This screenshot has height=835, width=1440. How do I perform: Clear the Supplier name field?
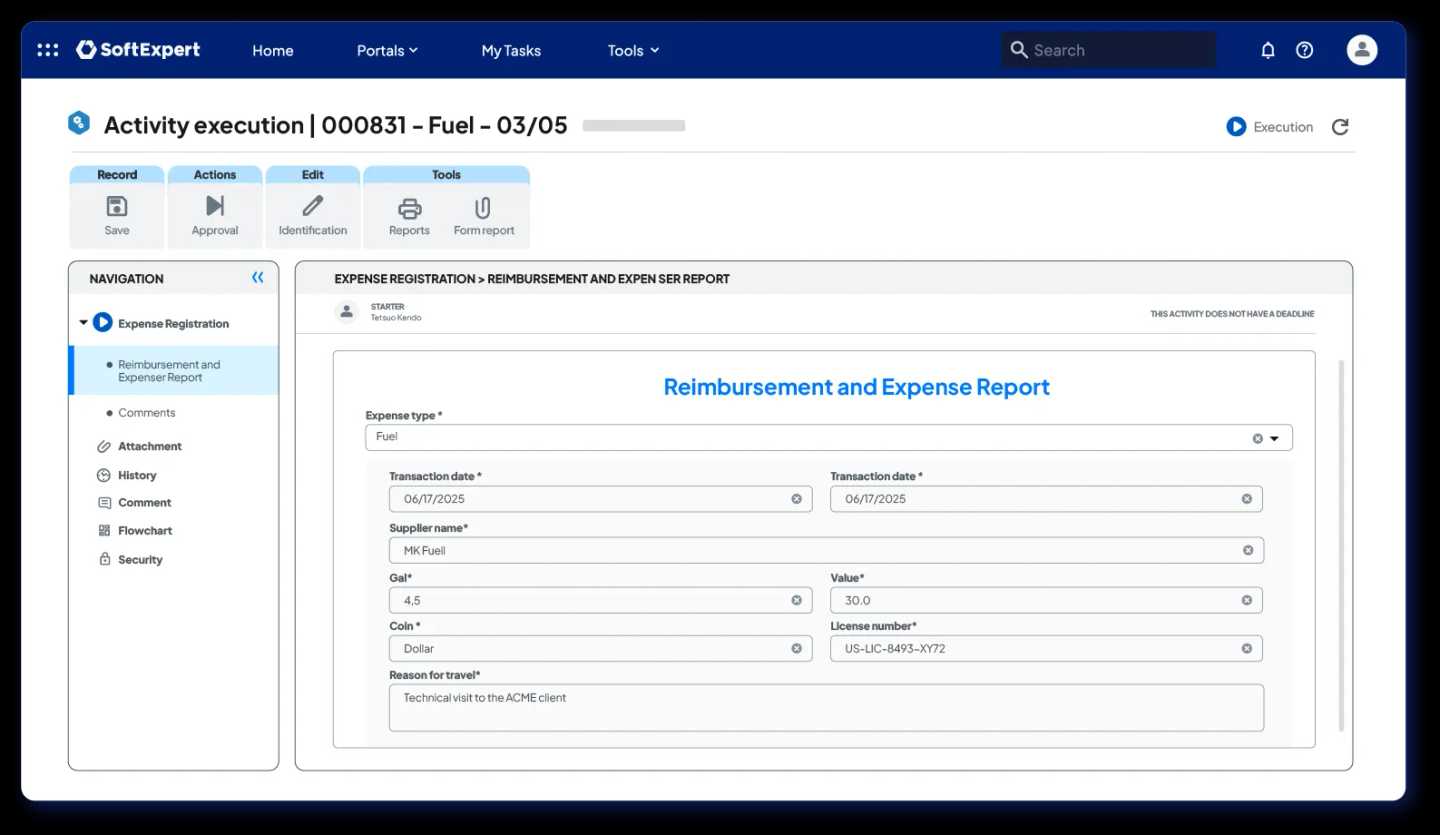(x=1248, y=550)
